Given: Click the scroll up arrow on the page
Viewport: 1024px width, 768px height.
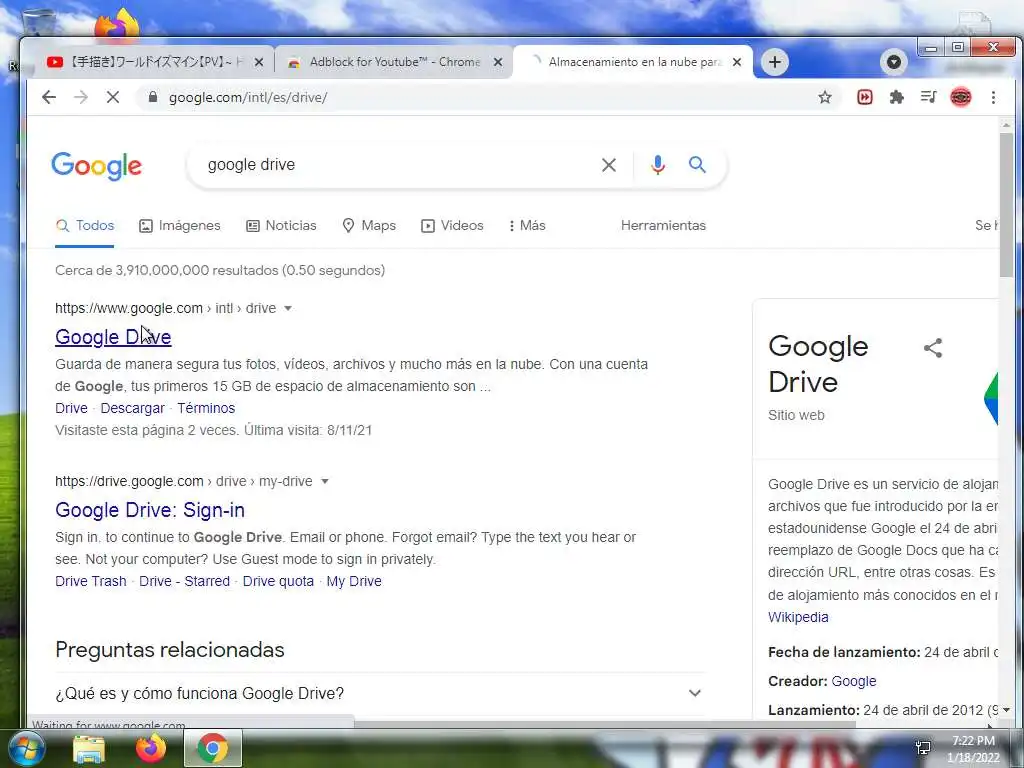Looking at the screenshot, I should point(1006,125).
